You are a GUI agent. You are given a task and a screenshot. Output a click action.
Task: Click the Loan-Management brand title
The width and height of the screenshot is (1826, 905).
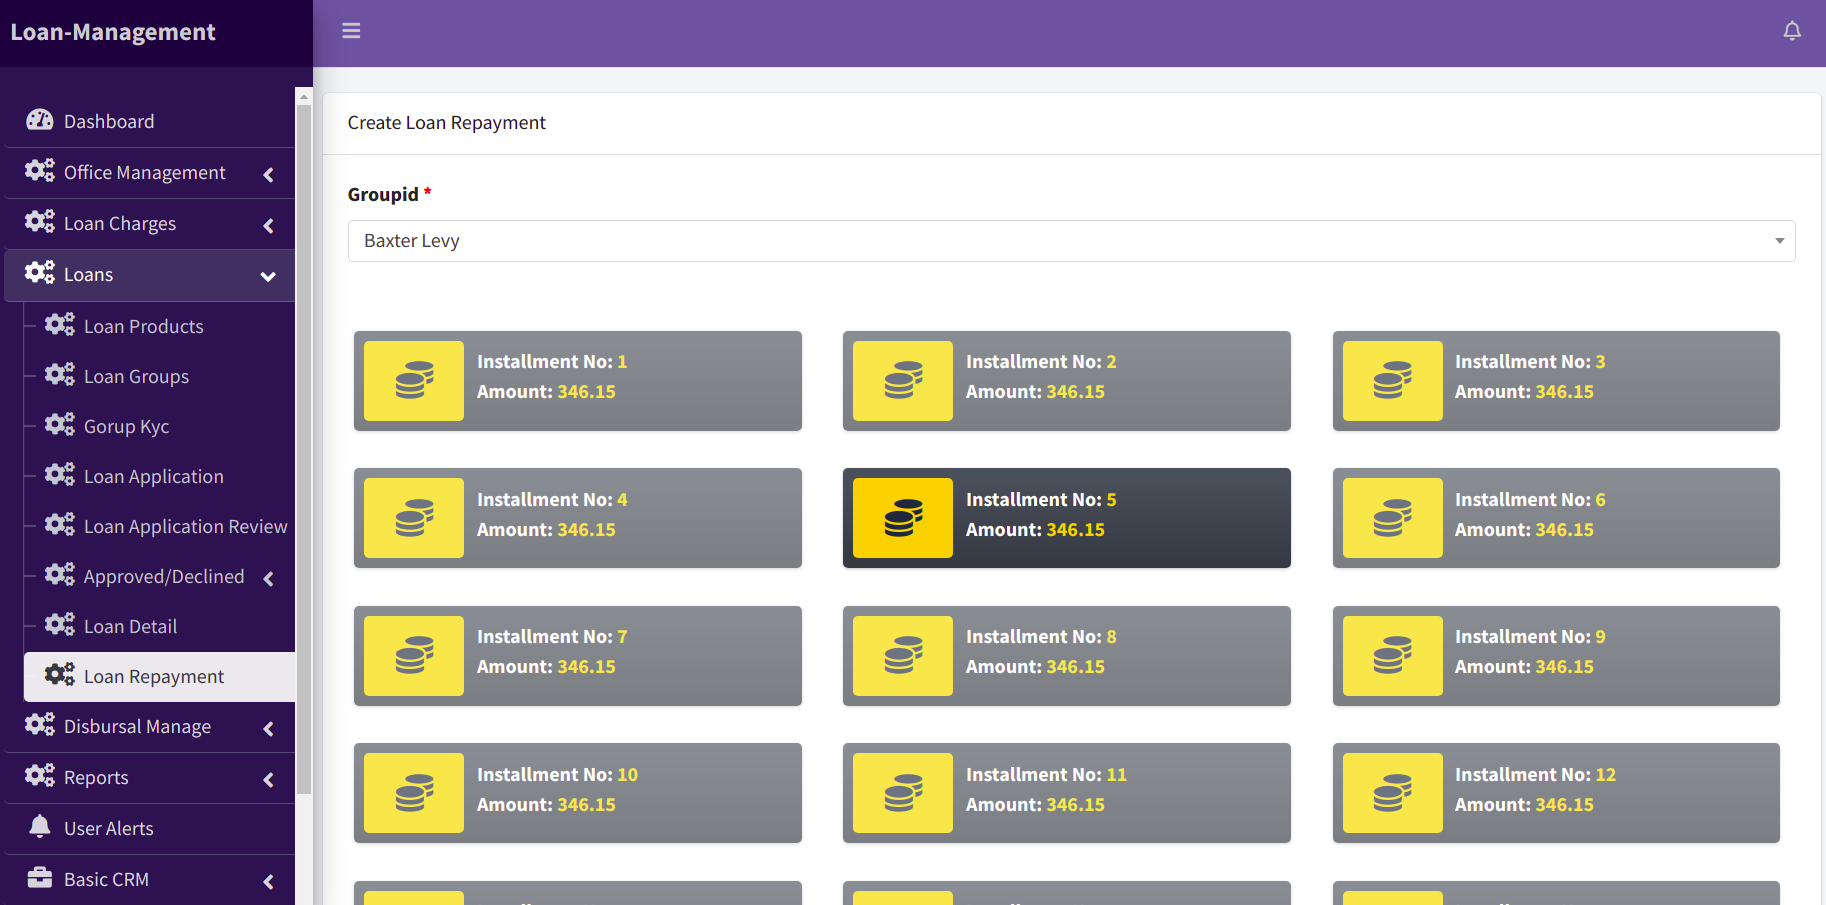click(x=113, y=32)
